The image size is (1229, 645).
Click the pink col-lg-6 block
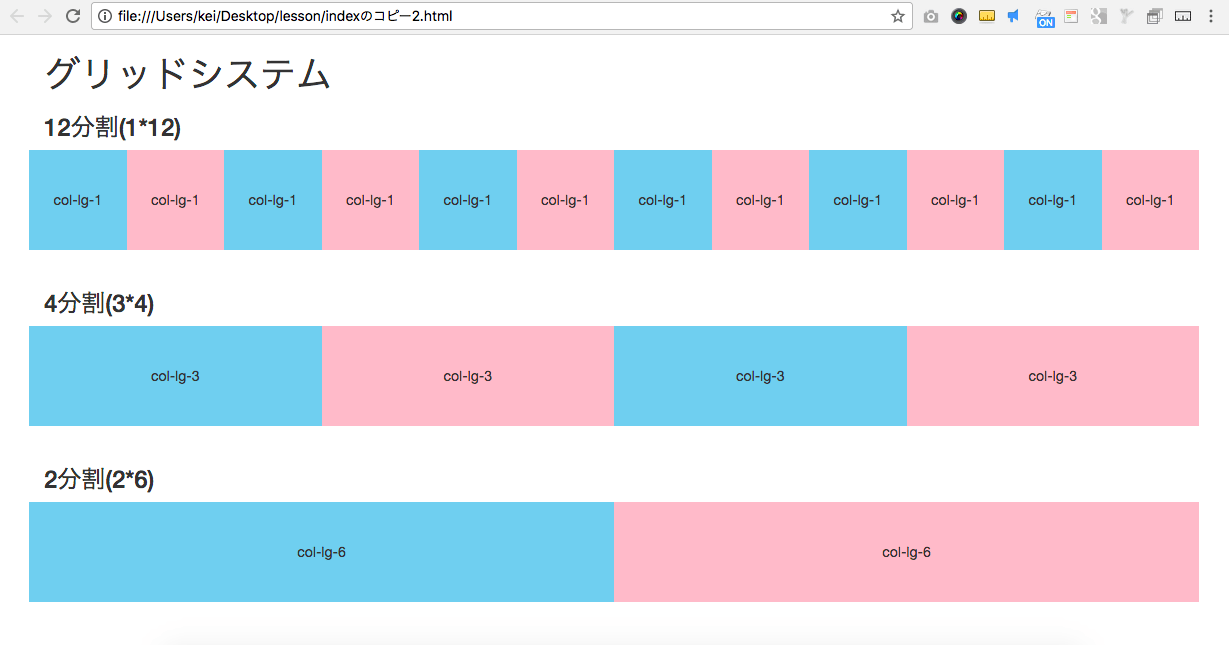906,551
